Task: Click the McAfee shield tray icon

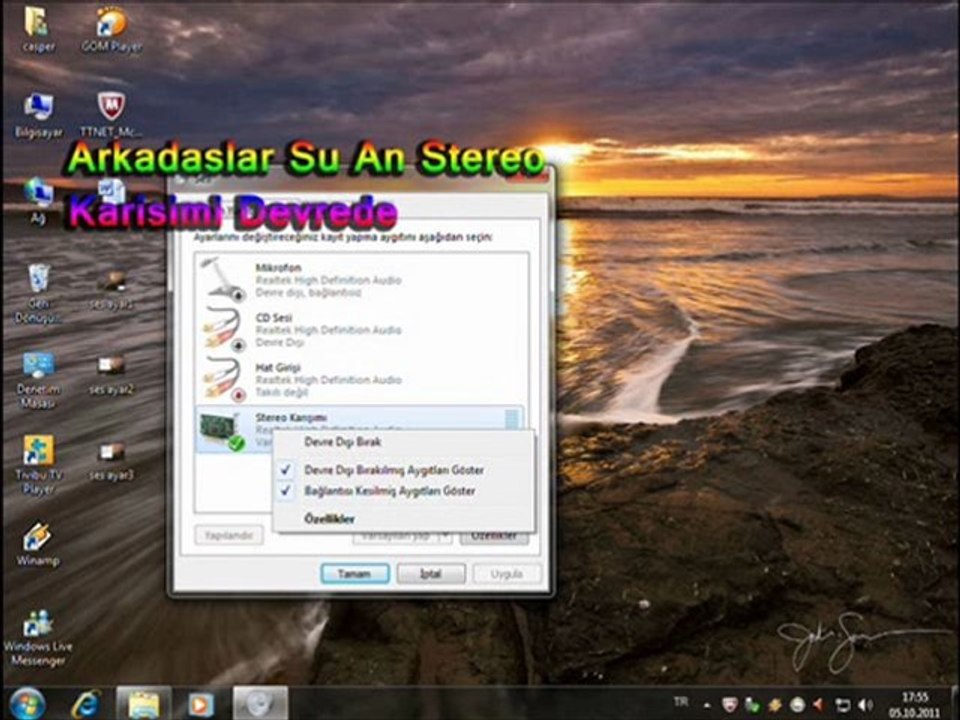Action: (x=728, y=705)
